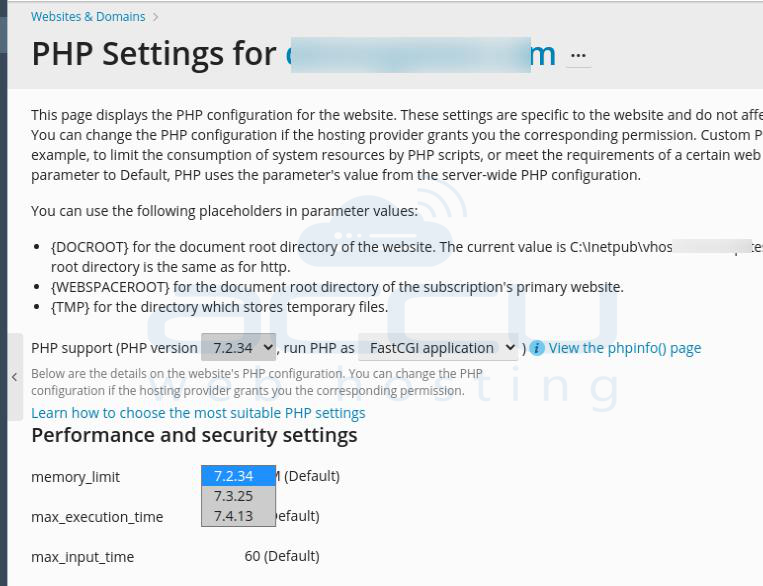Select PHP version 7.3.25 from list

(238, 496)
